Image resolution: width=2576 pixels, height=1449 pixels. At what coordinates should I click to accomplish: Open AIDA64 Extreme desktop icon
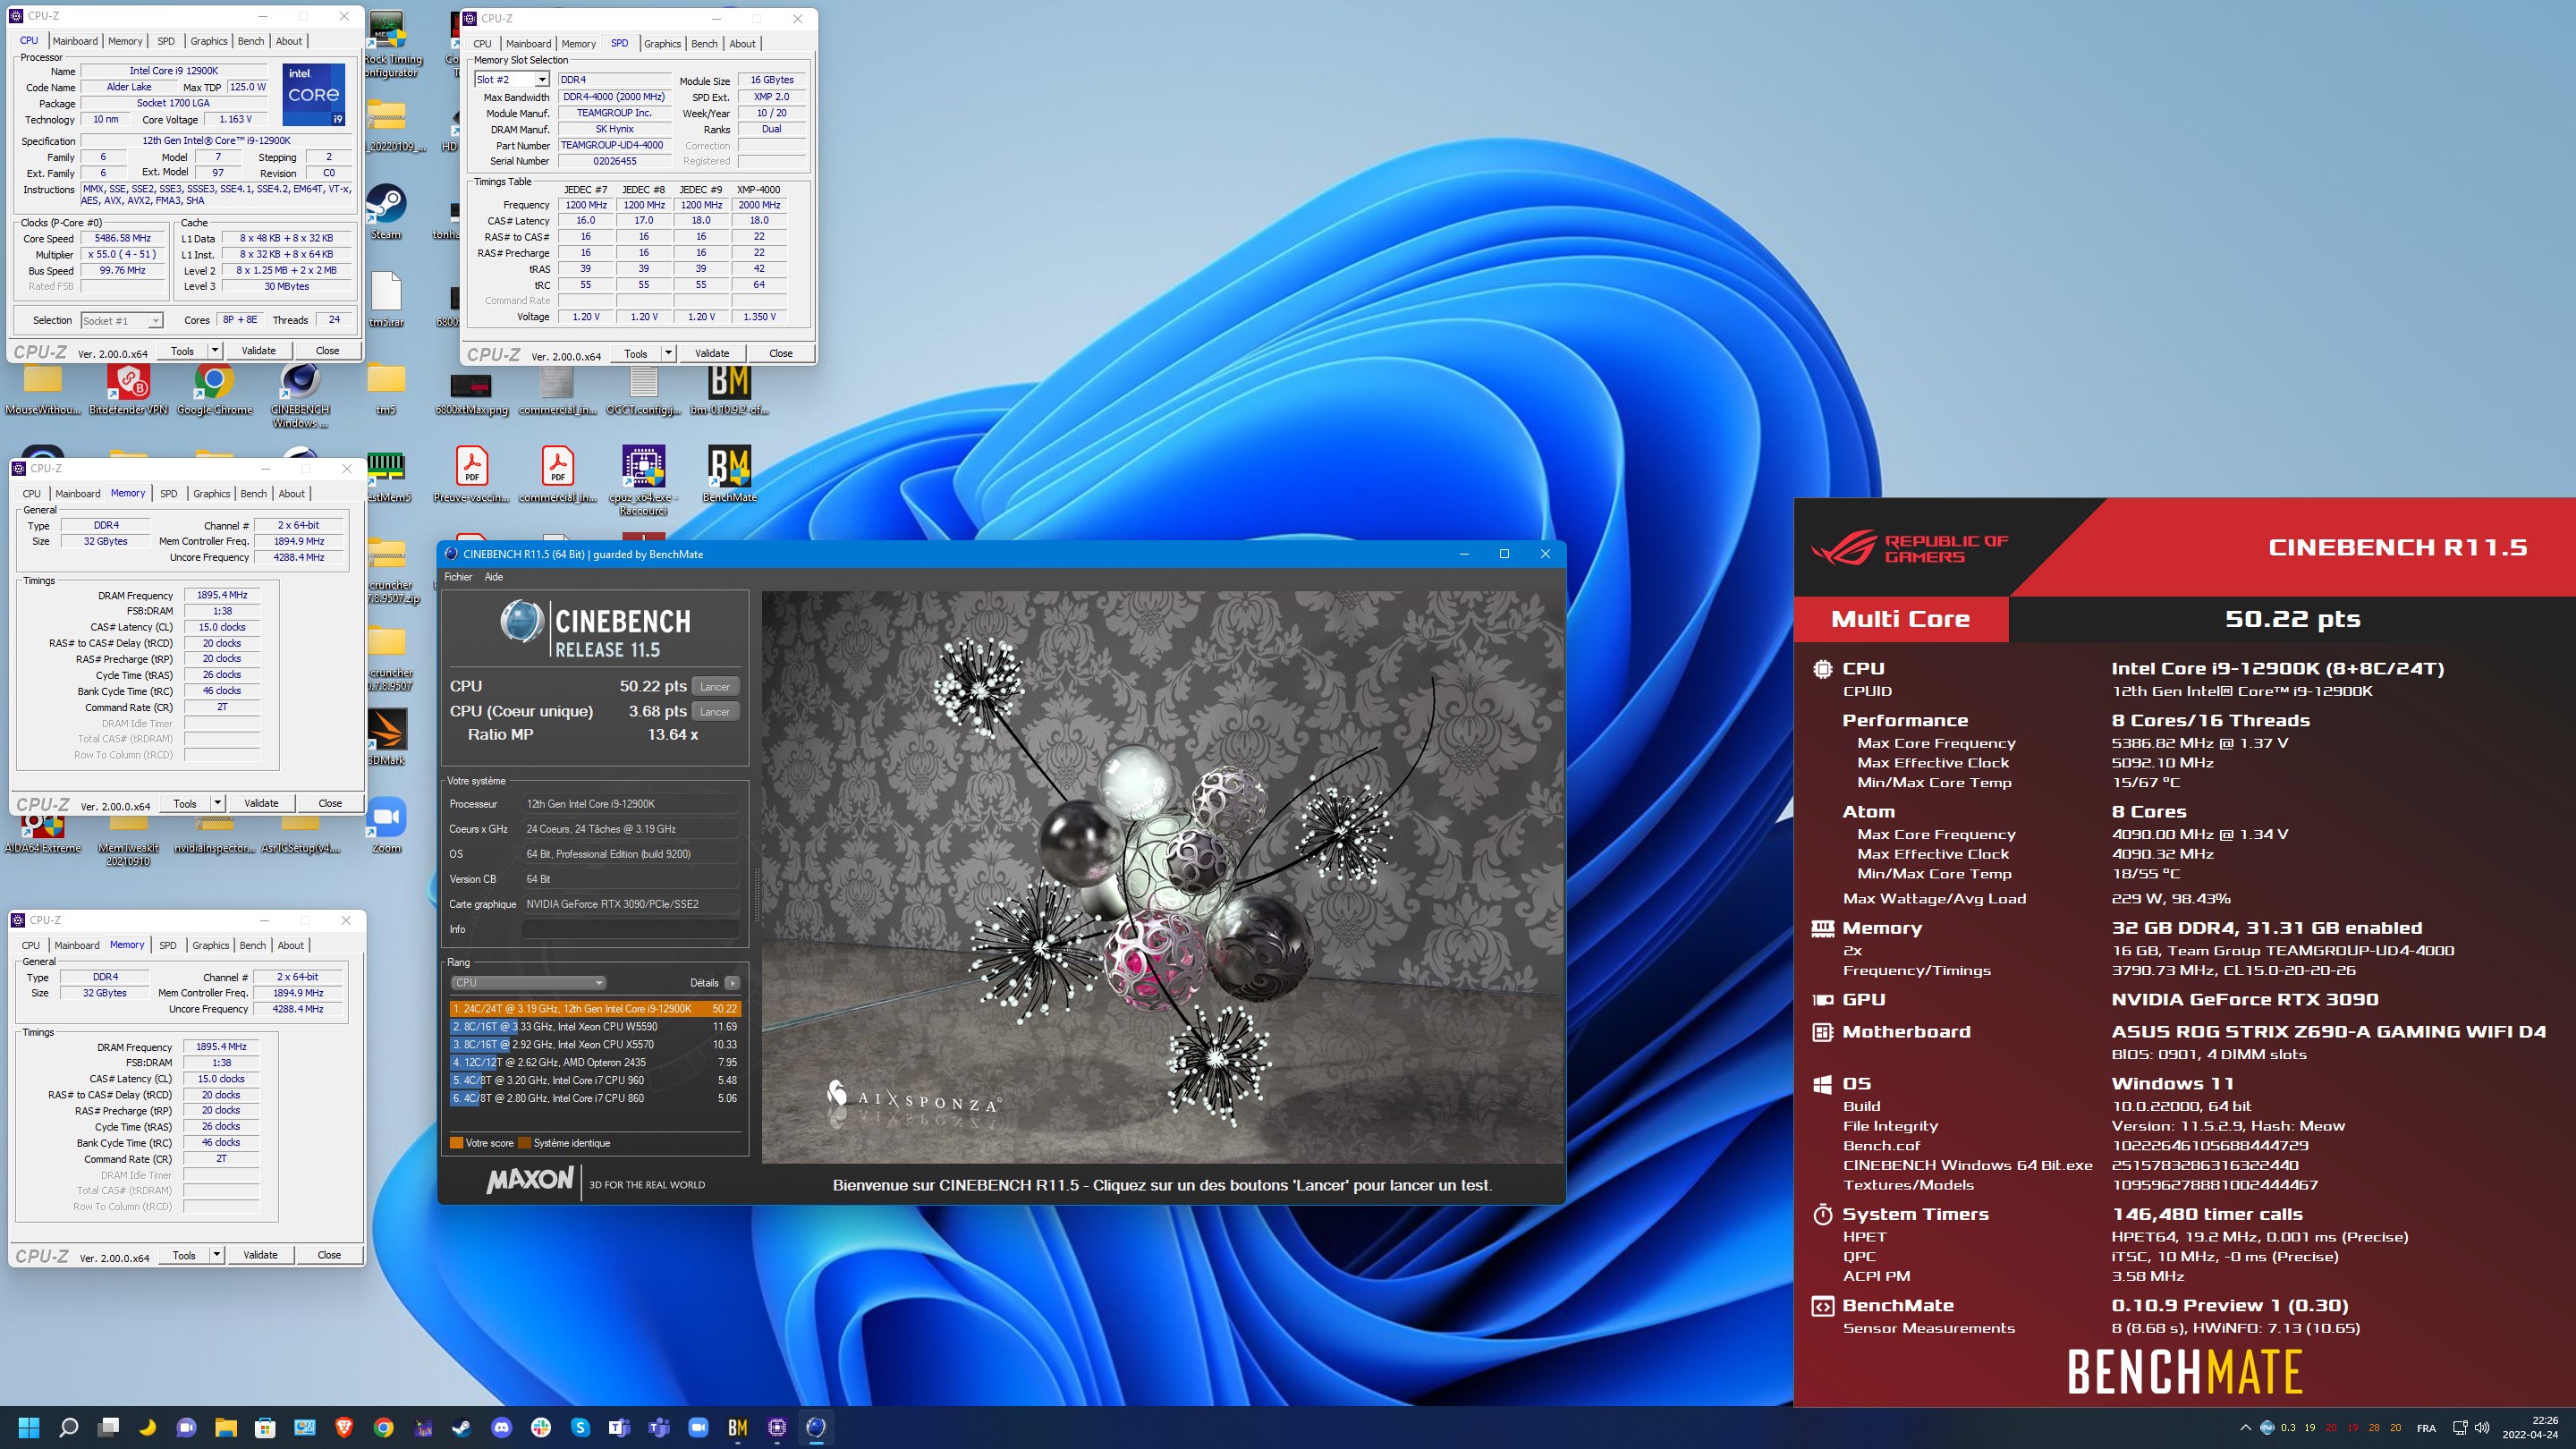pos(42,834)
